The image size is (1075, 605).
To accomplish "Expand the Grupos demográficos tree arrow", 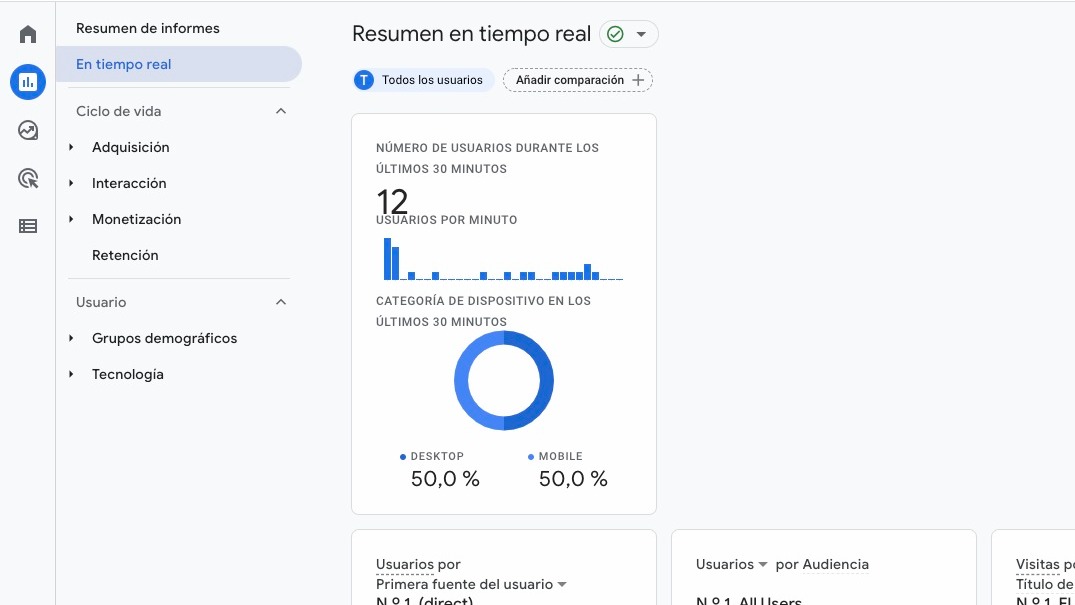I will pyautogui.click(x=71, y=338).
